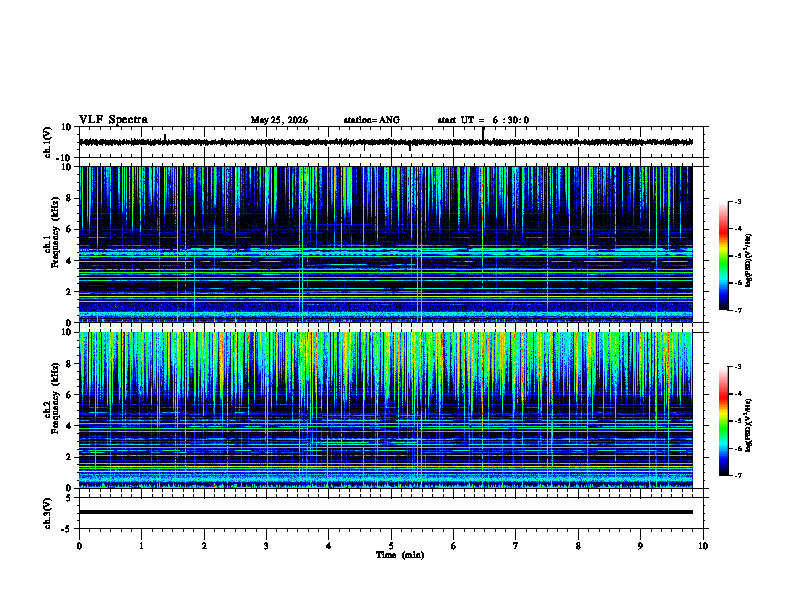Click the ch.1 waveform spike near 6.5 minutes
This screenshot has height=612, width=792.
coord(483,134)
